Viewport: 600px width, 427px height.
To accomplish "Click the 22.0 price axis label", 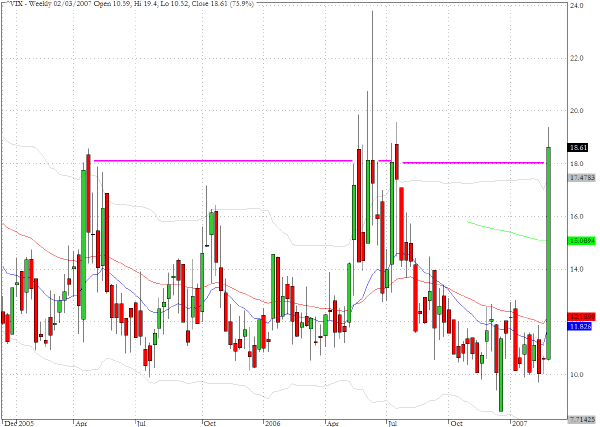I will click(577, 58).
